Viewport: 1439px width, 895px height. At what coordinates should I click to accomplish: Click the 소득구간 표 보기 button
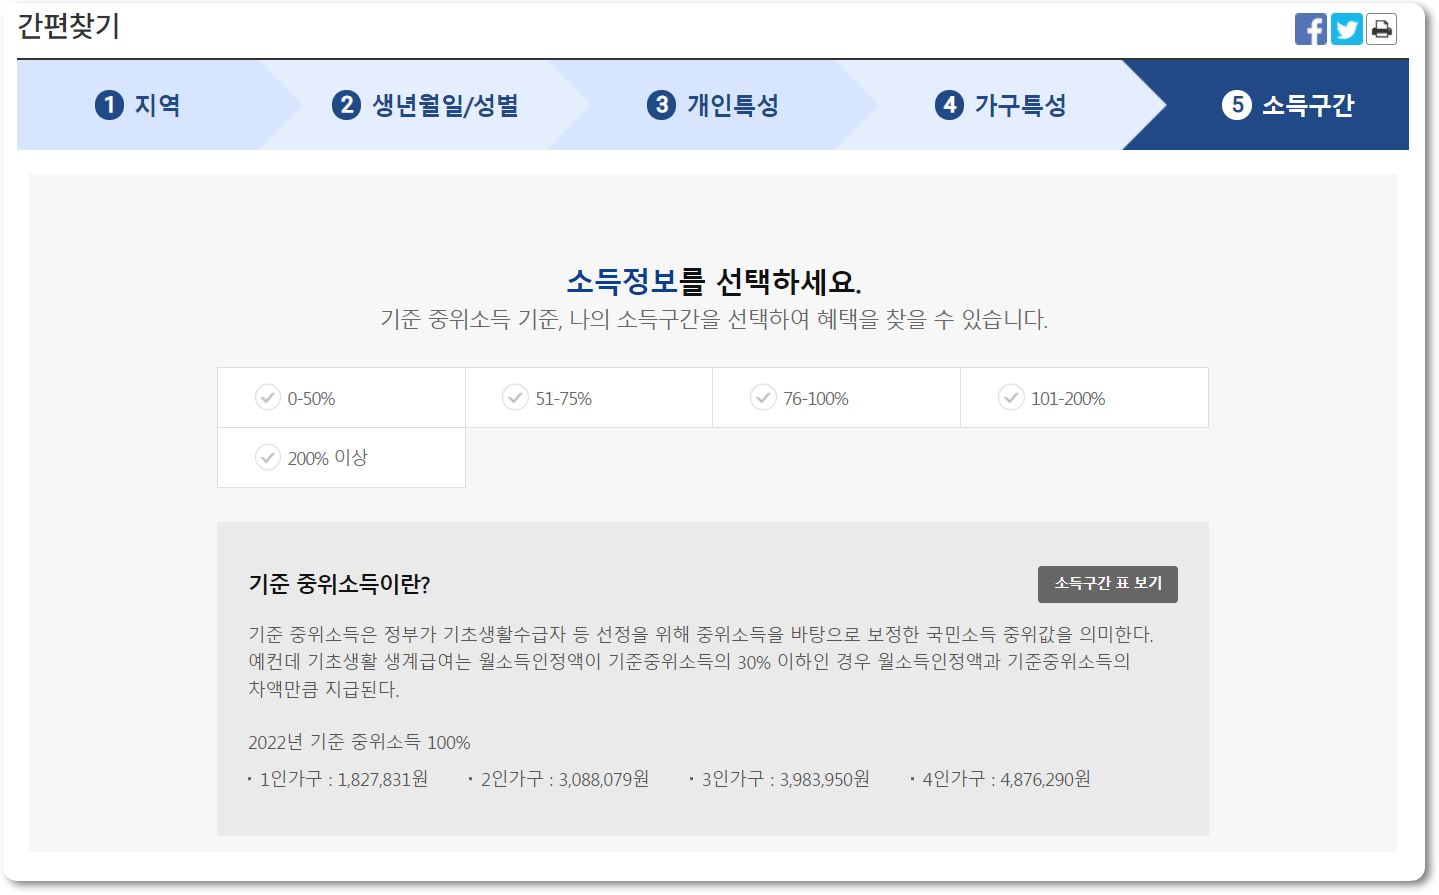pyautogui.click(x=1108, y=584)
